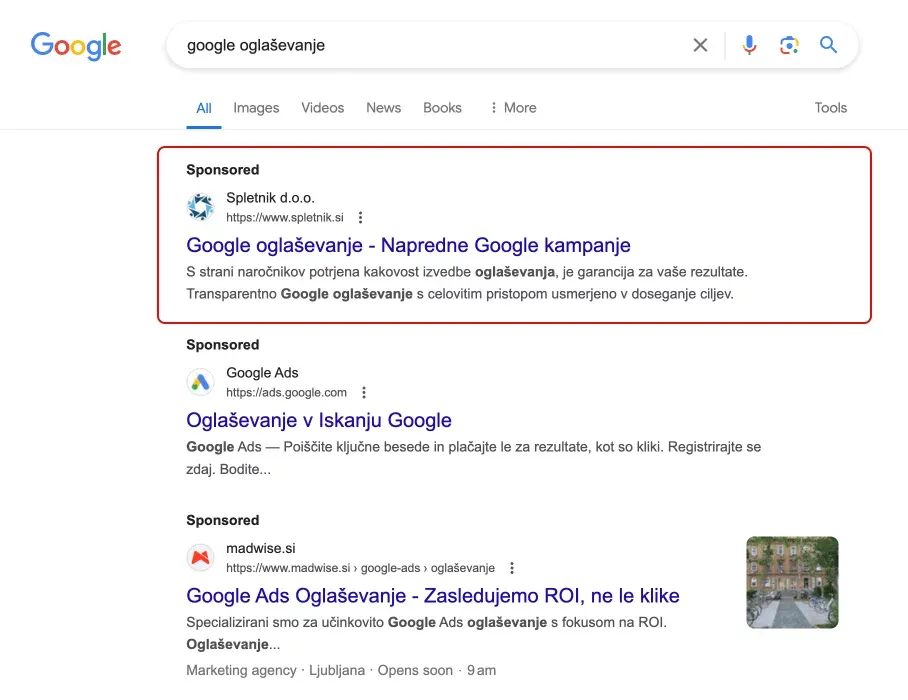The image size is (908, 700).
Task: Click the Google Ads site name
Action: 262,373
